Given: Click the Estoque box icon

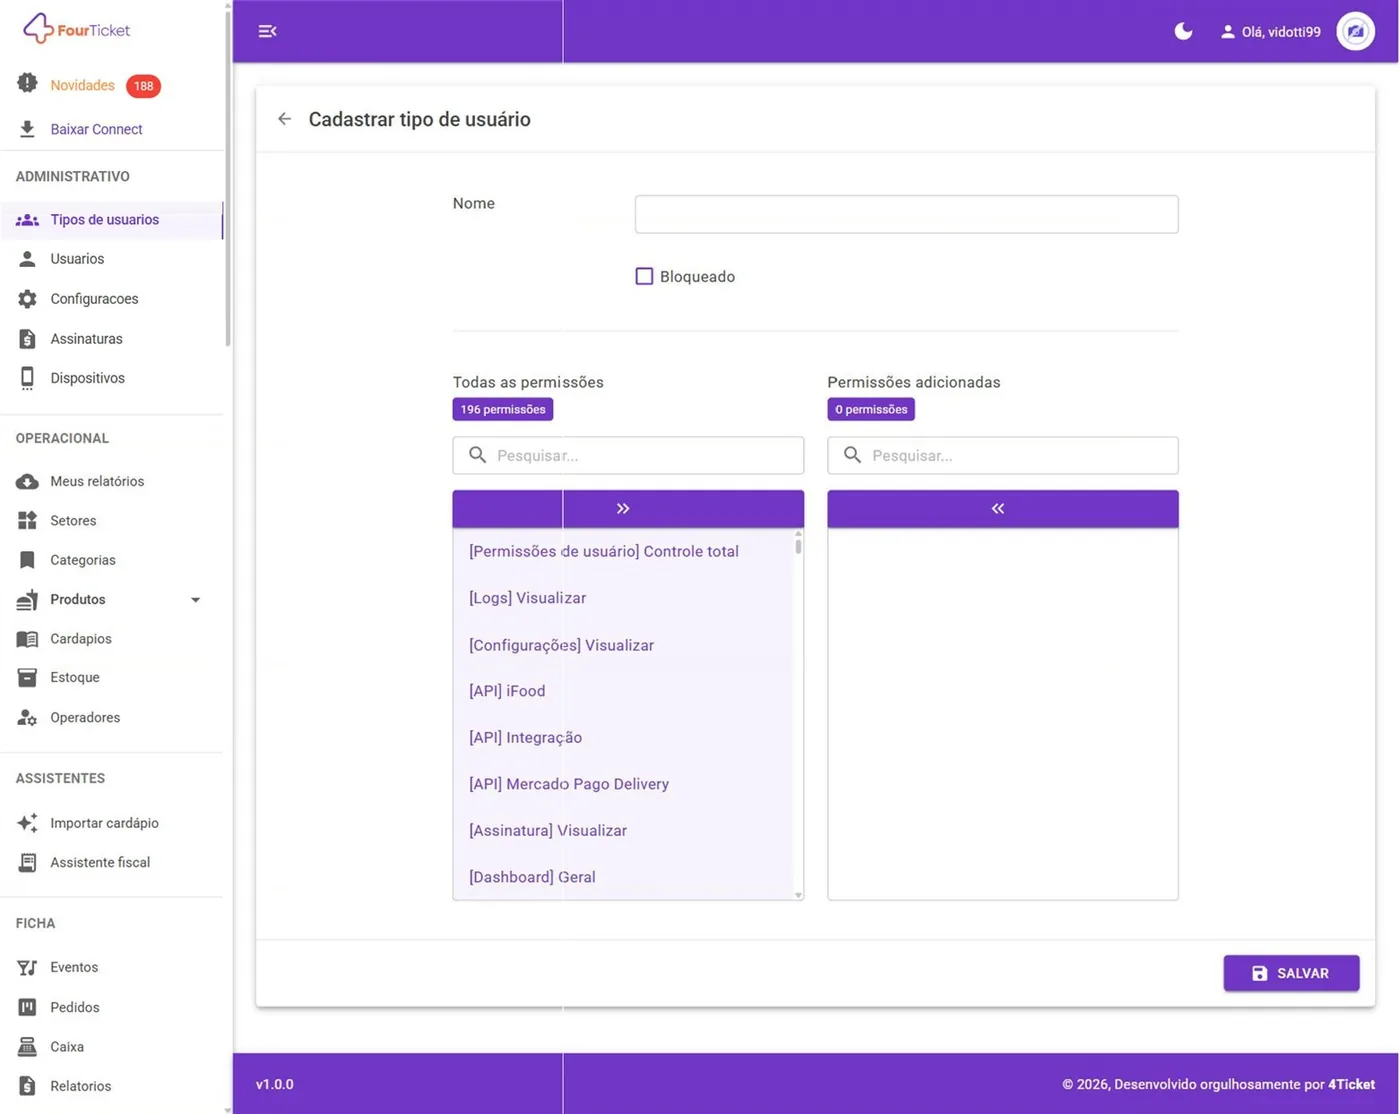Looking at the screenshot, I should tap(27, 678).
